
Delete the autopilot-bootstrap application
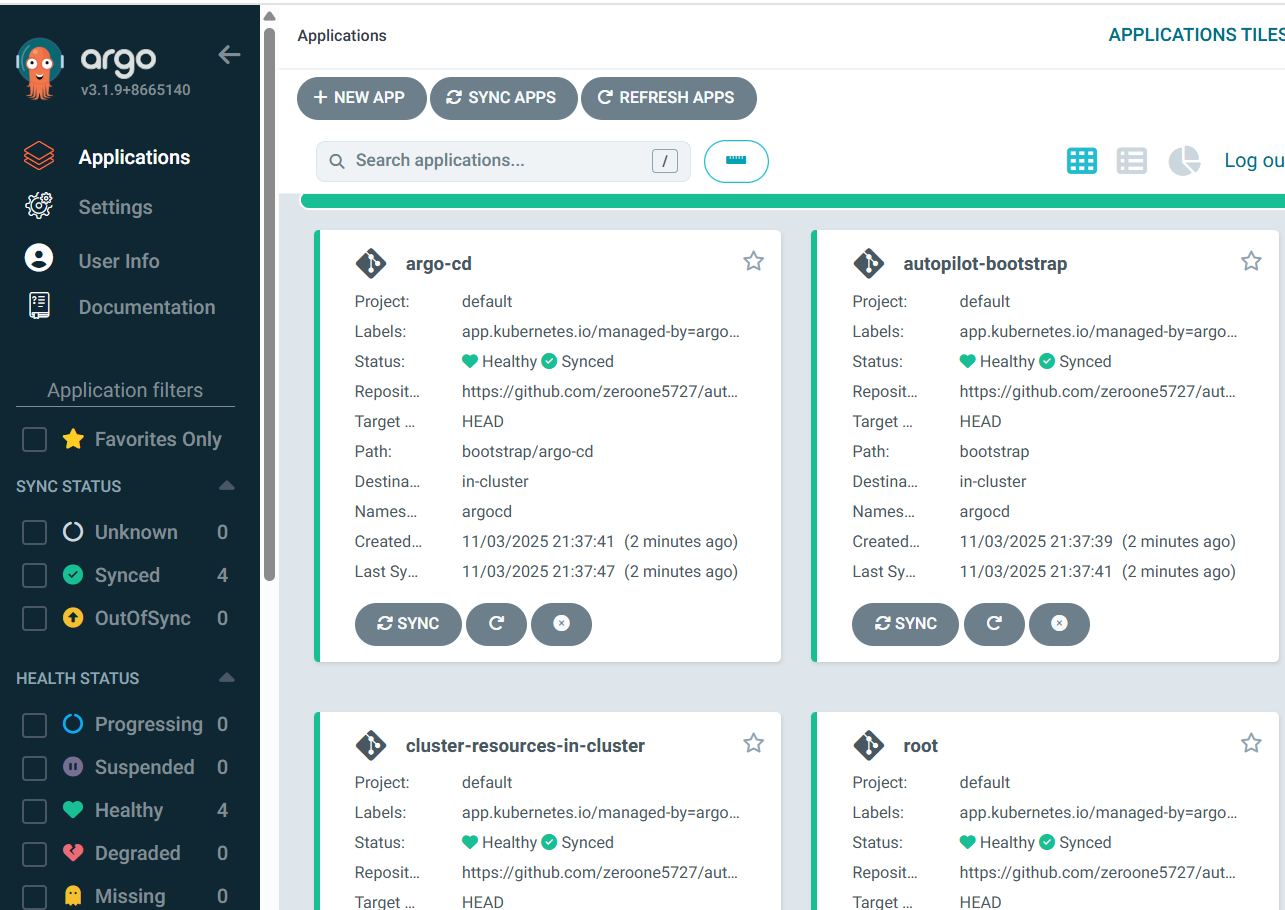click(1059, 624)
